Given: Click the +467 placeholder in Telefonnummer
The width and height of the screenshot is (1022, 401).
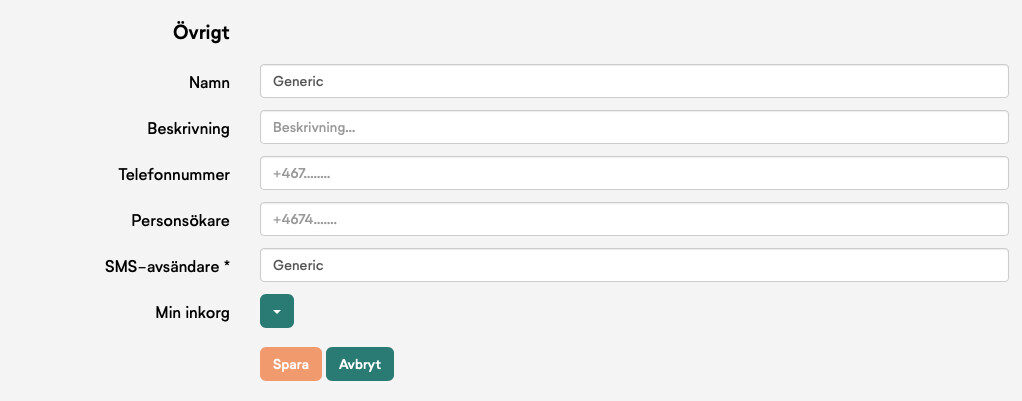Looking at the screenshot, I should click(x=301, y=174).
